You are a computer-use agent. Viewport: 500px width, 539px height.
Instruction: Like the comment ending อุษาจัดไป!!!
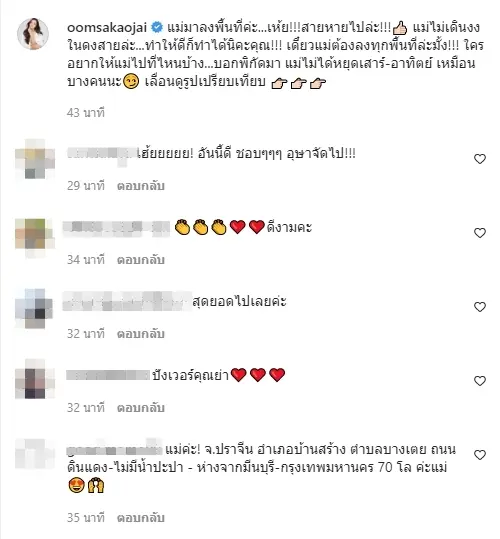[479, 159]
